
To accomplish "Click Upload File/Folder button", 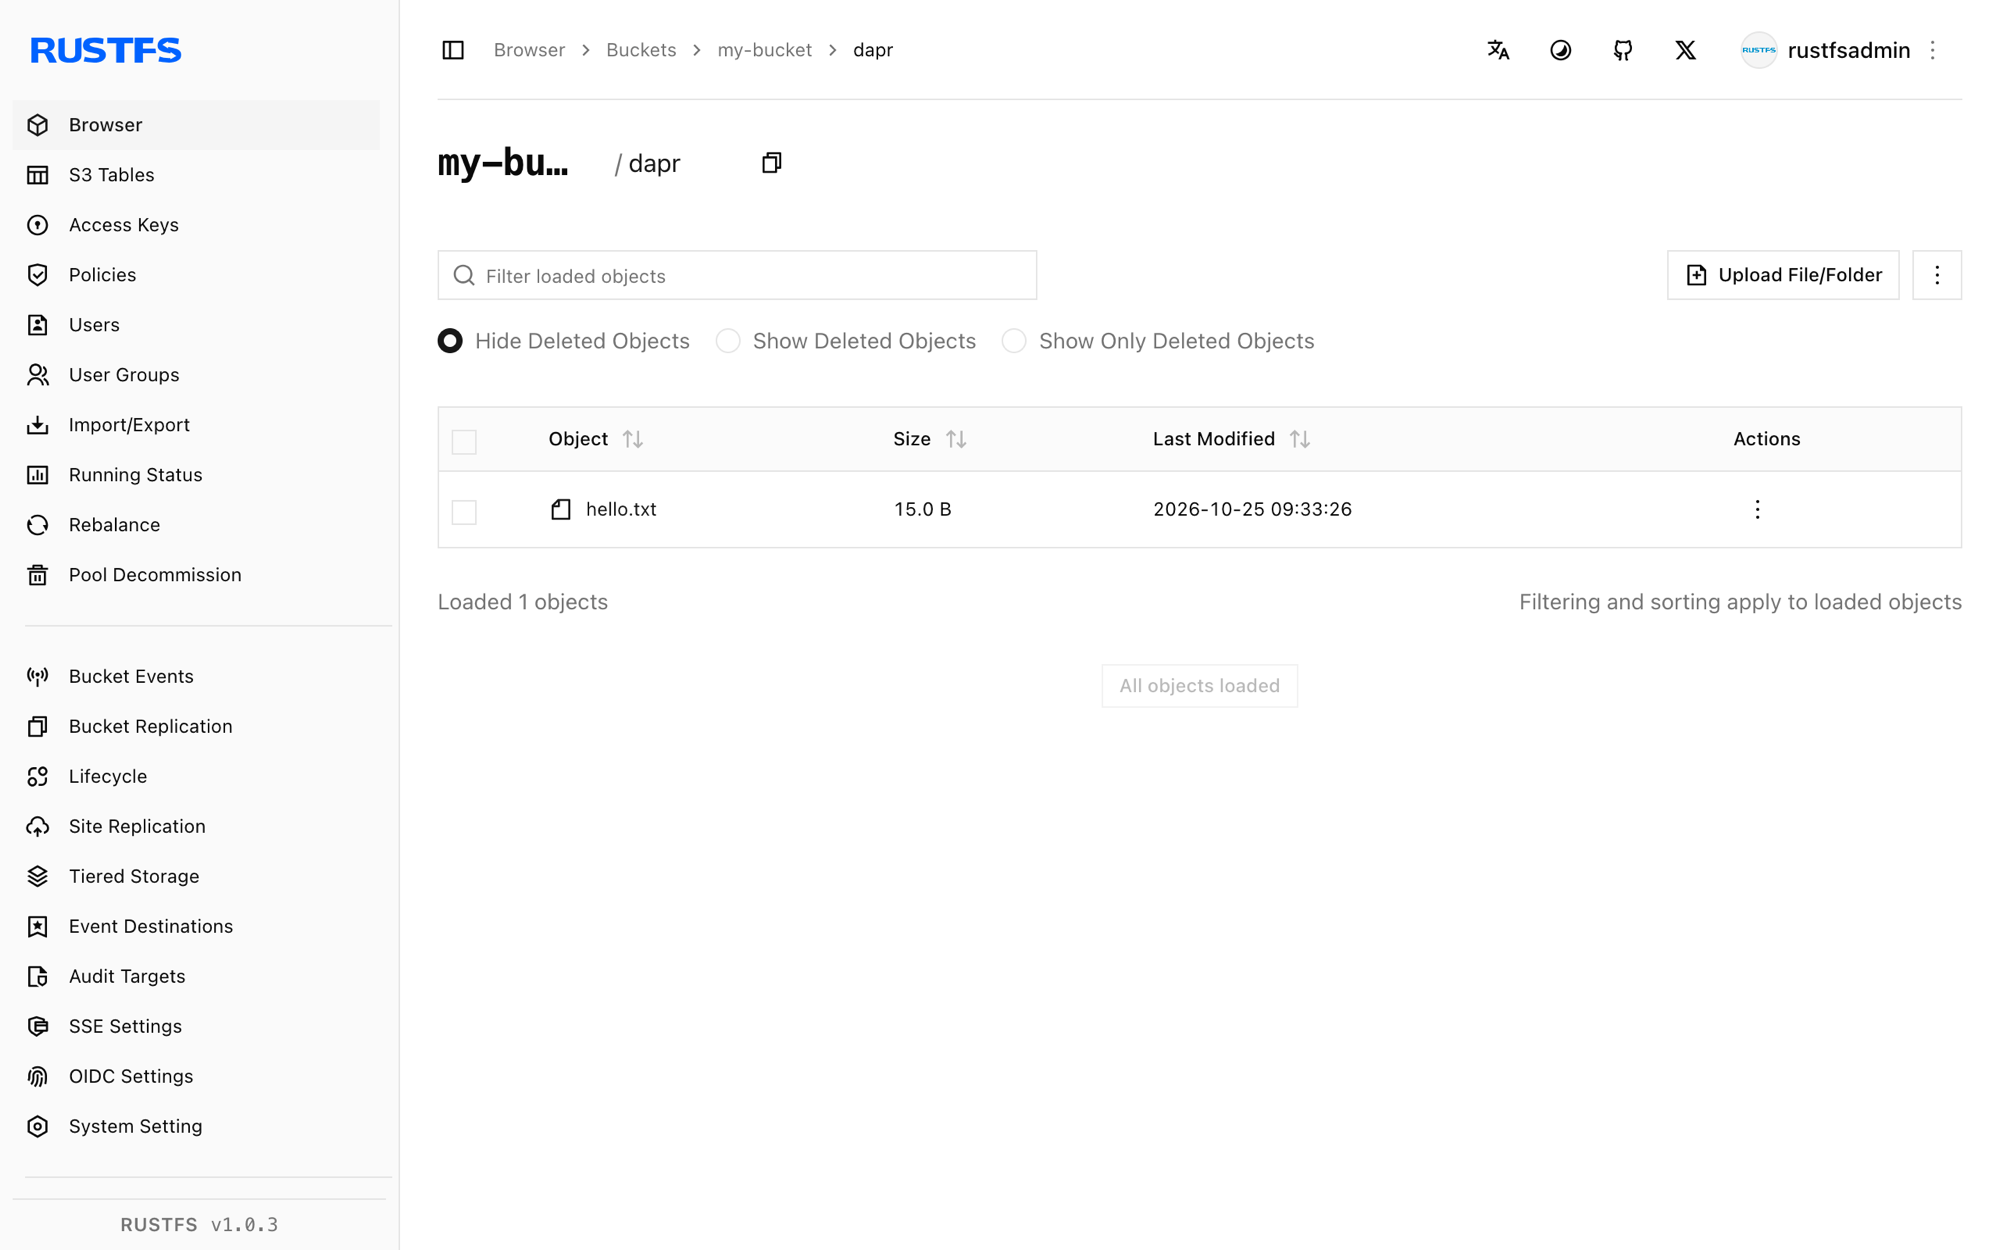I will pos(1783,275).
